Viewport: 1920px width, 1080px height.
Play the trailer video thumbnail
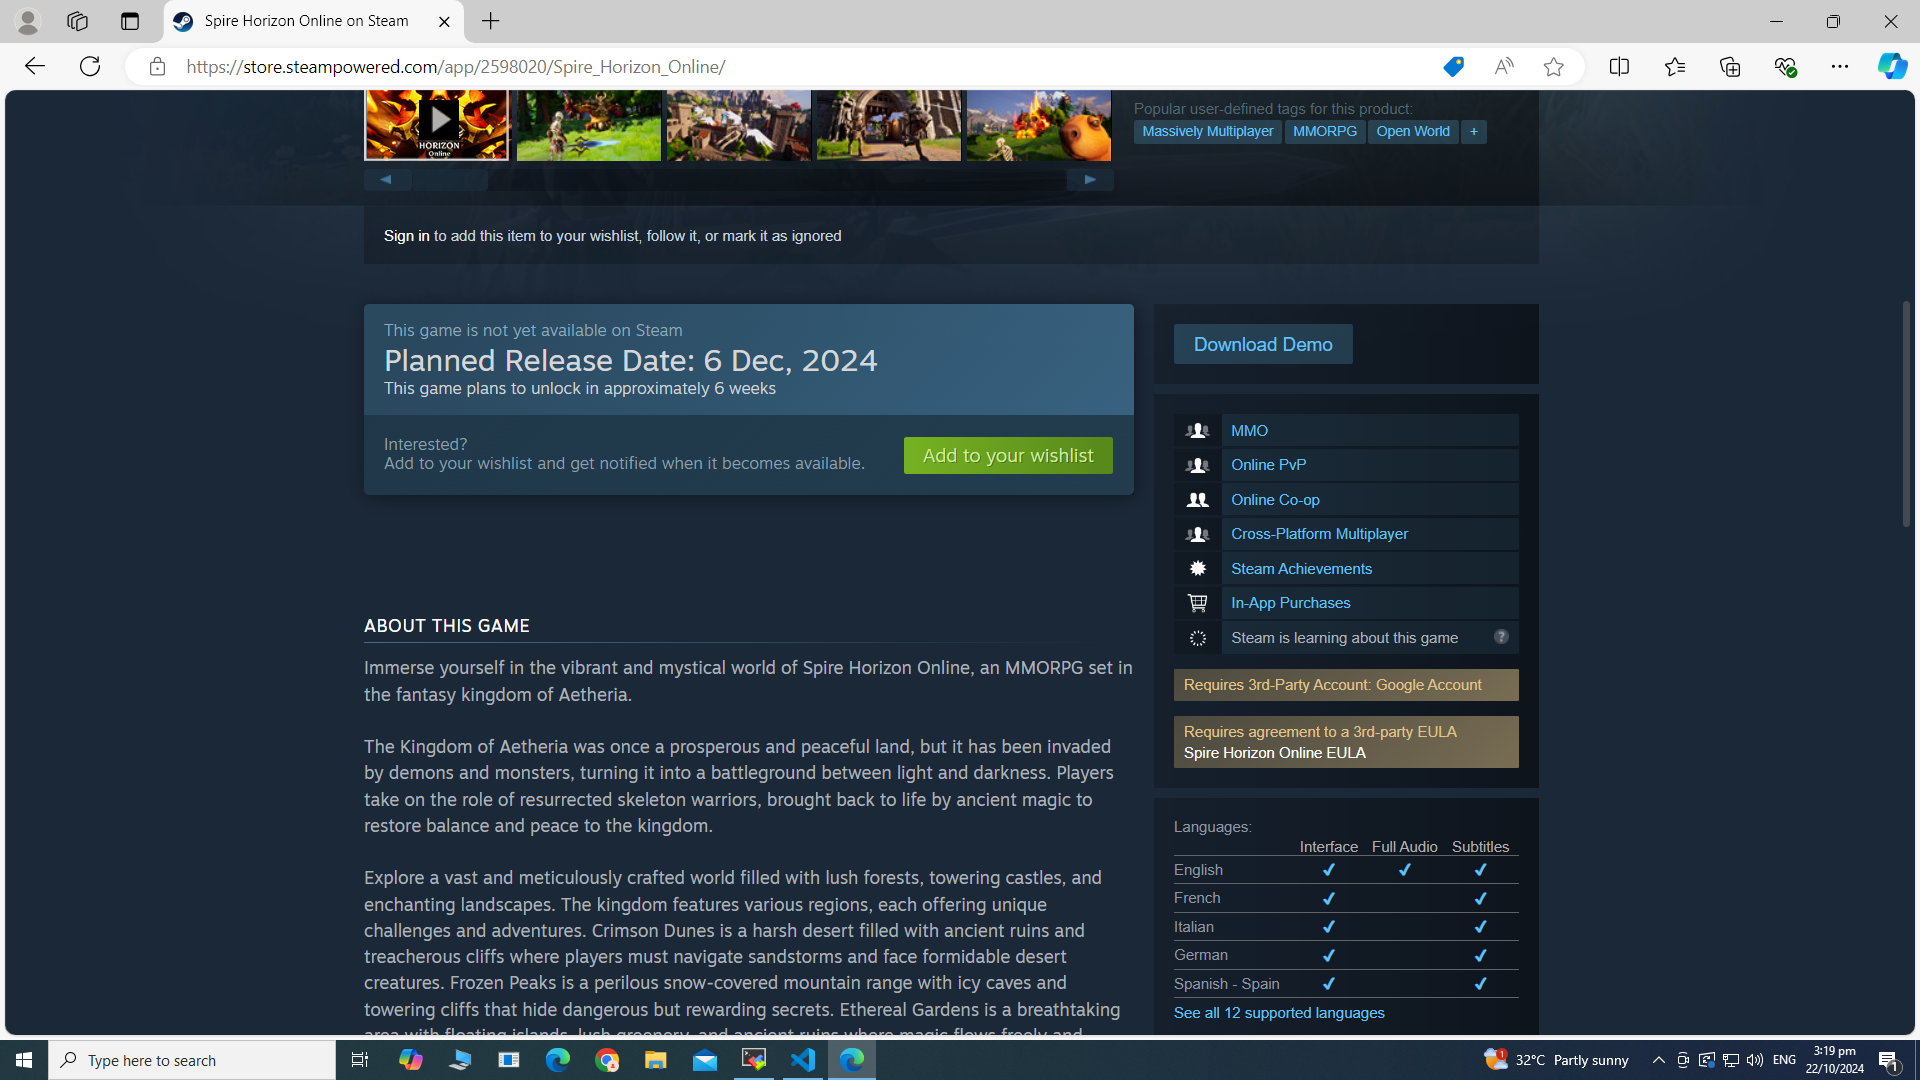(x=437, y=122)
